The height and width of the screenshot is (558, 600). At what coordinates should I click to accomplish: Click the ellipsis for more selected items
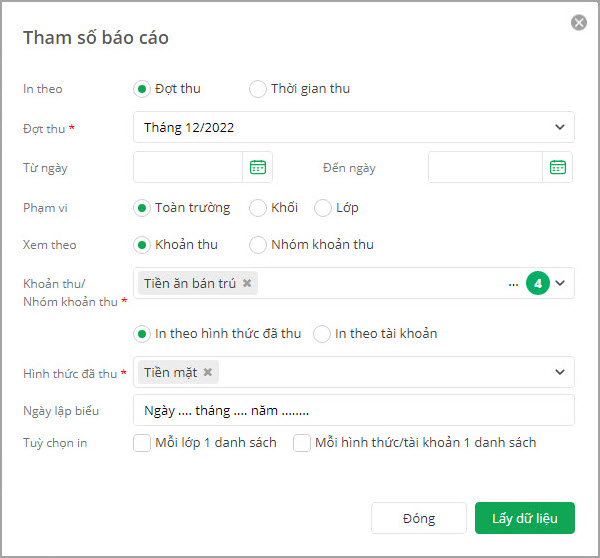point(514,284)
